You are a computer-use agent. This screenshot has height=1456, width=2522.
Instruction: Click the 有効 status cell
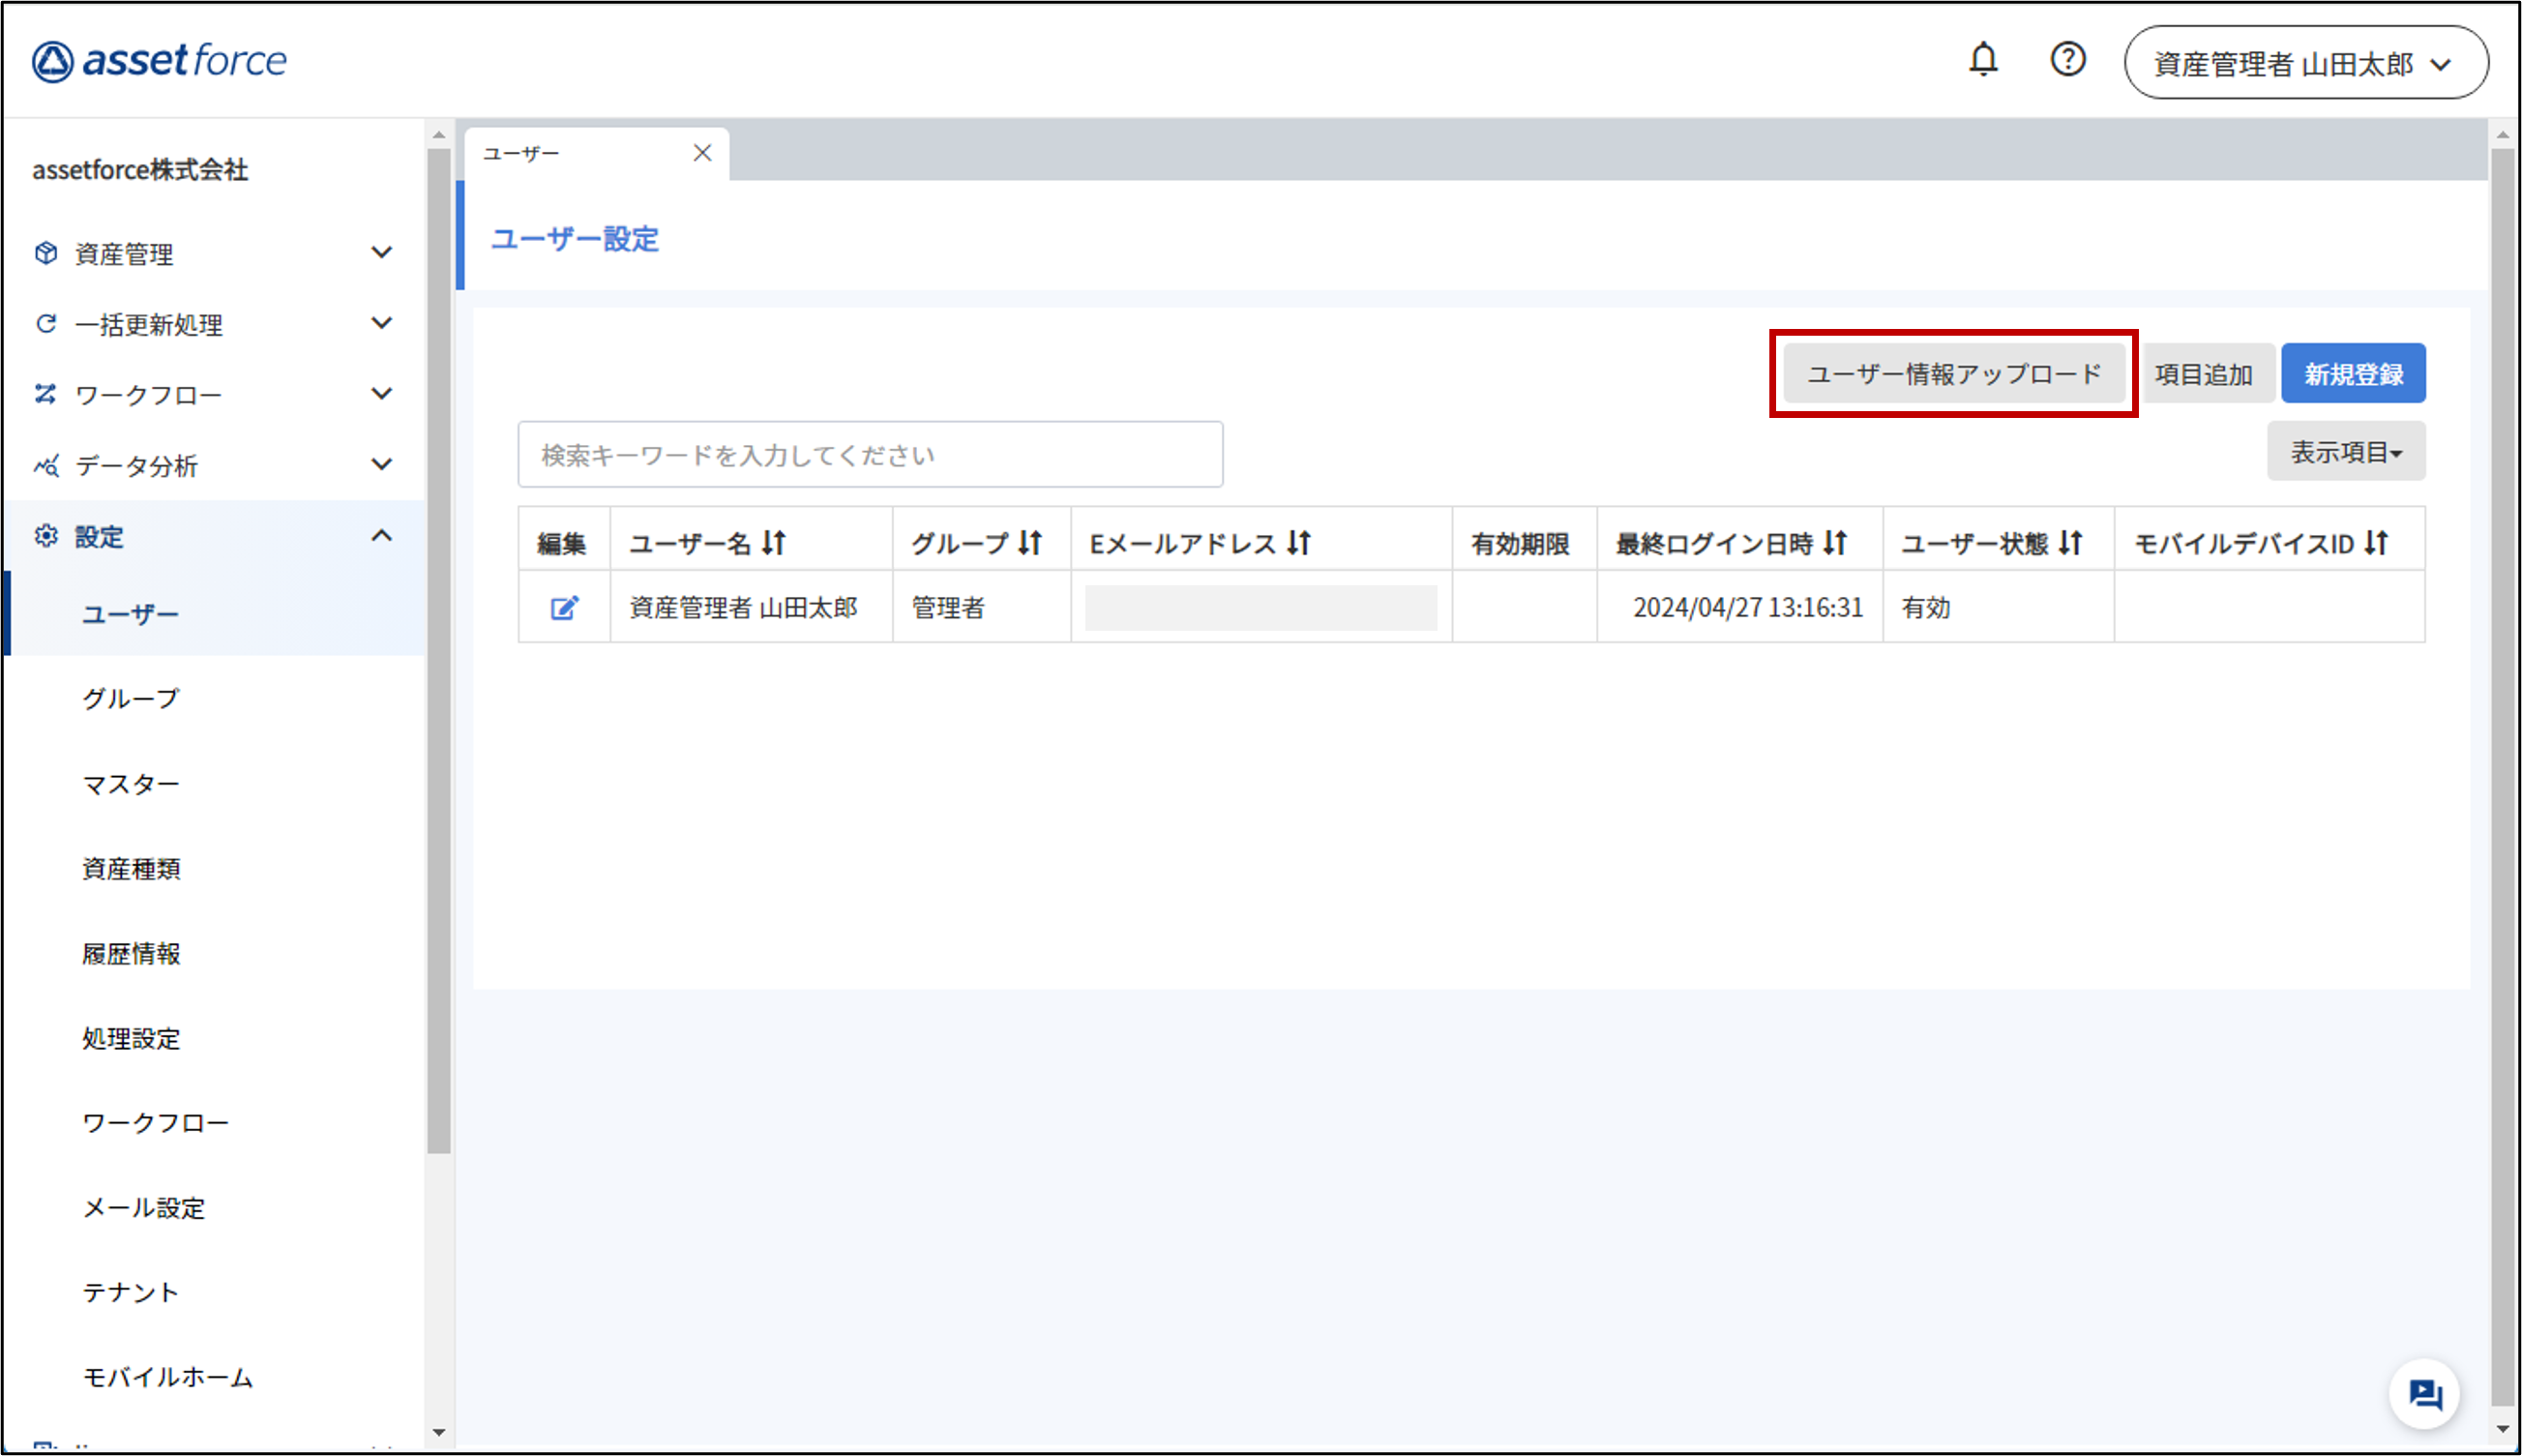point(1998,607)
